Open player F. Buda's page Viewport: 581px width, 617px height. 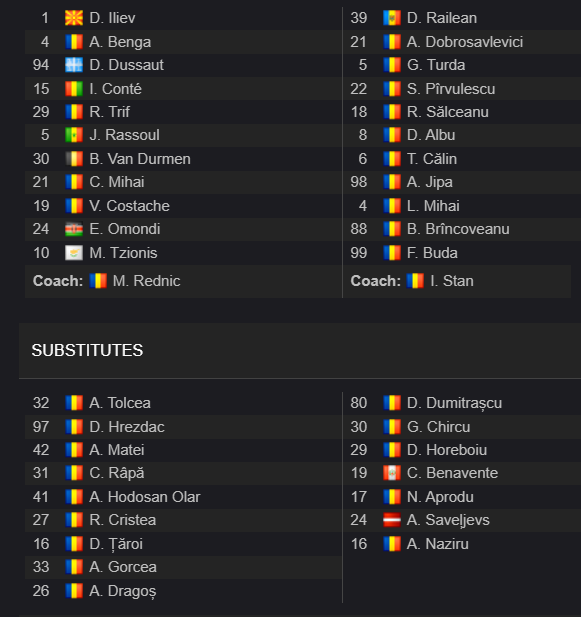click(432, 253)
